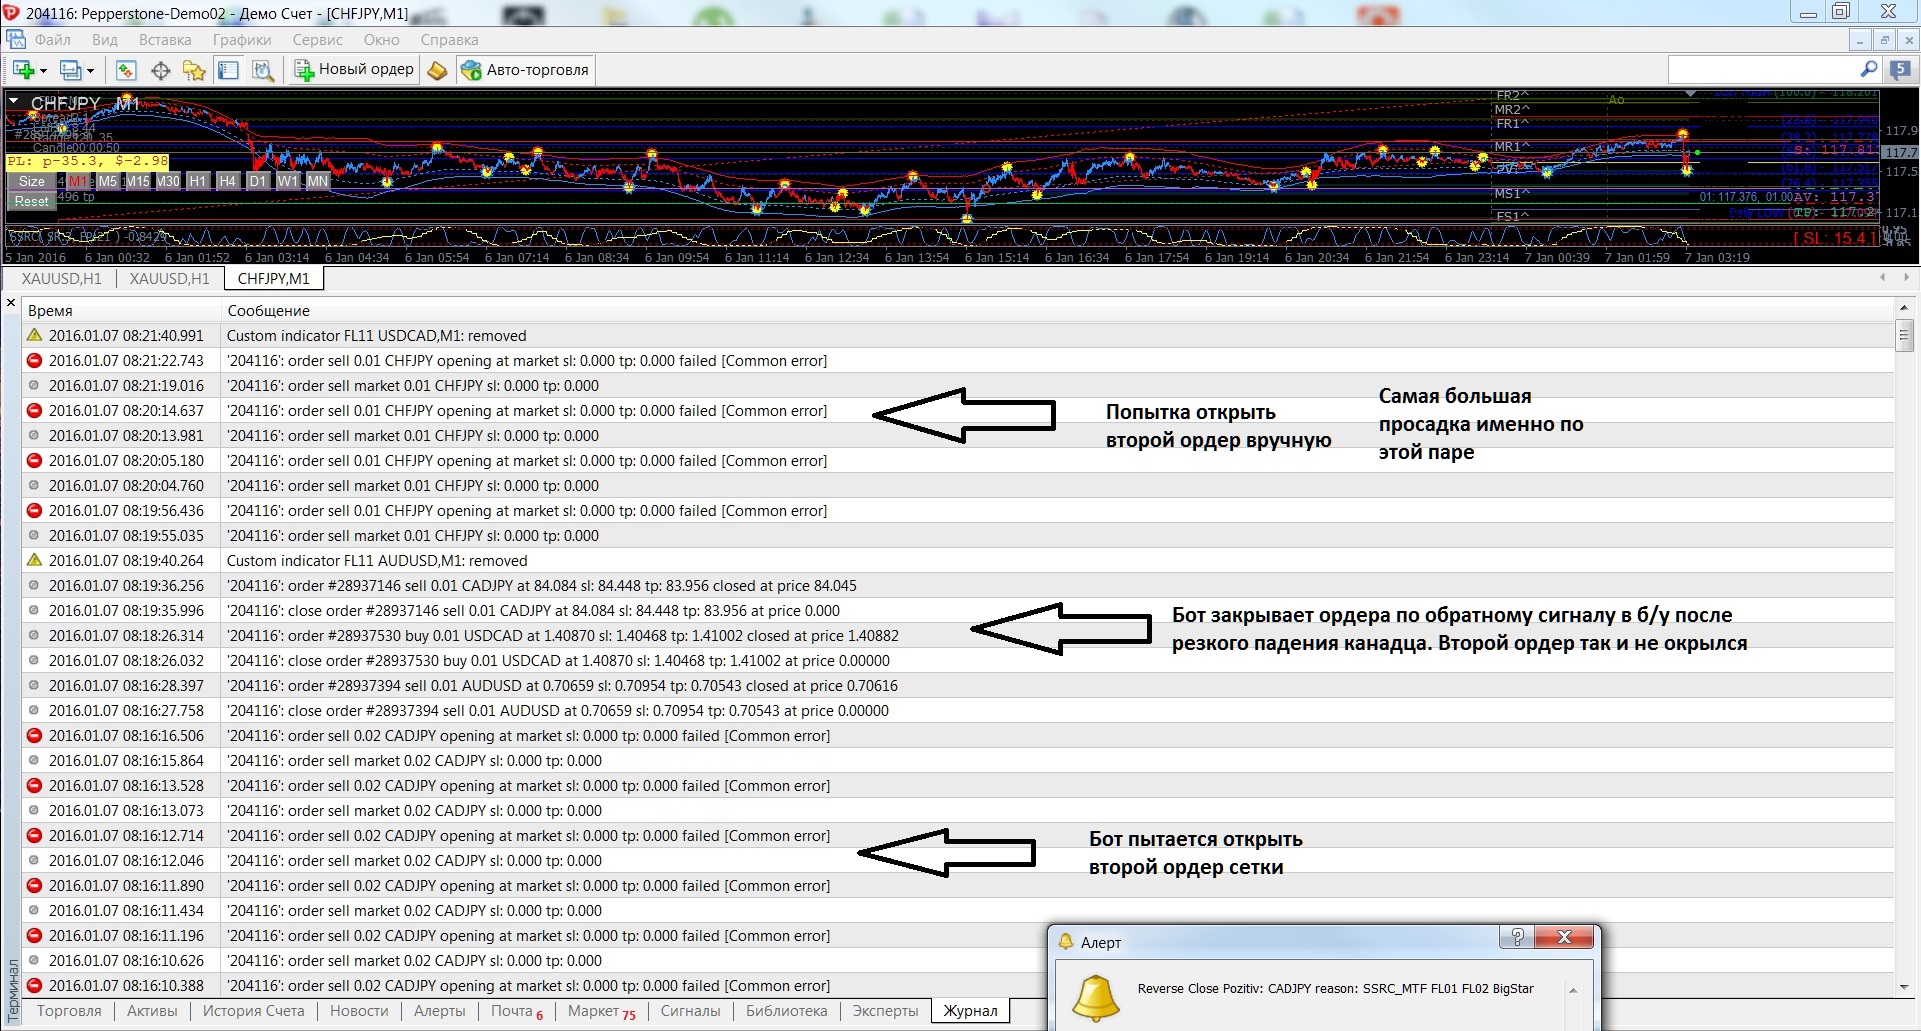Click the journal scrollbar thumb
The image size is (1921, 1031).
pos(1904,334)
